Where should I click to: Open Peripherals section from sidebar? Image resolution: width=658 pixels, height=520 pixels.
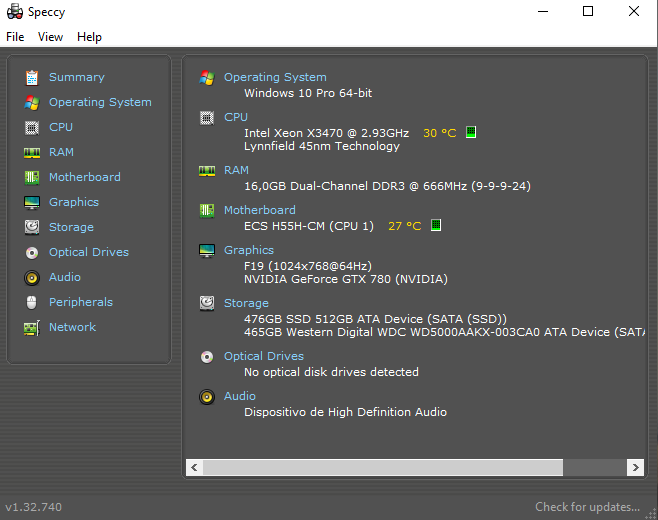tap(81, 302)
